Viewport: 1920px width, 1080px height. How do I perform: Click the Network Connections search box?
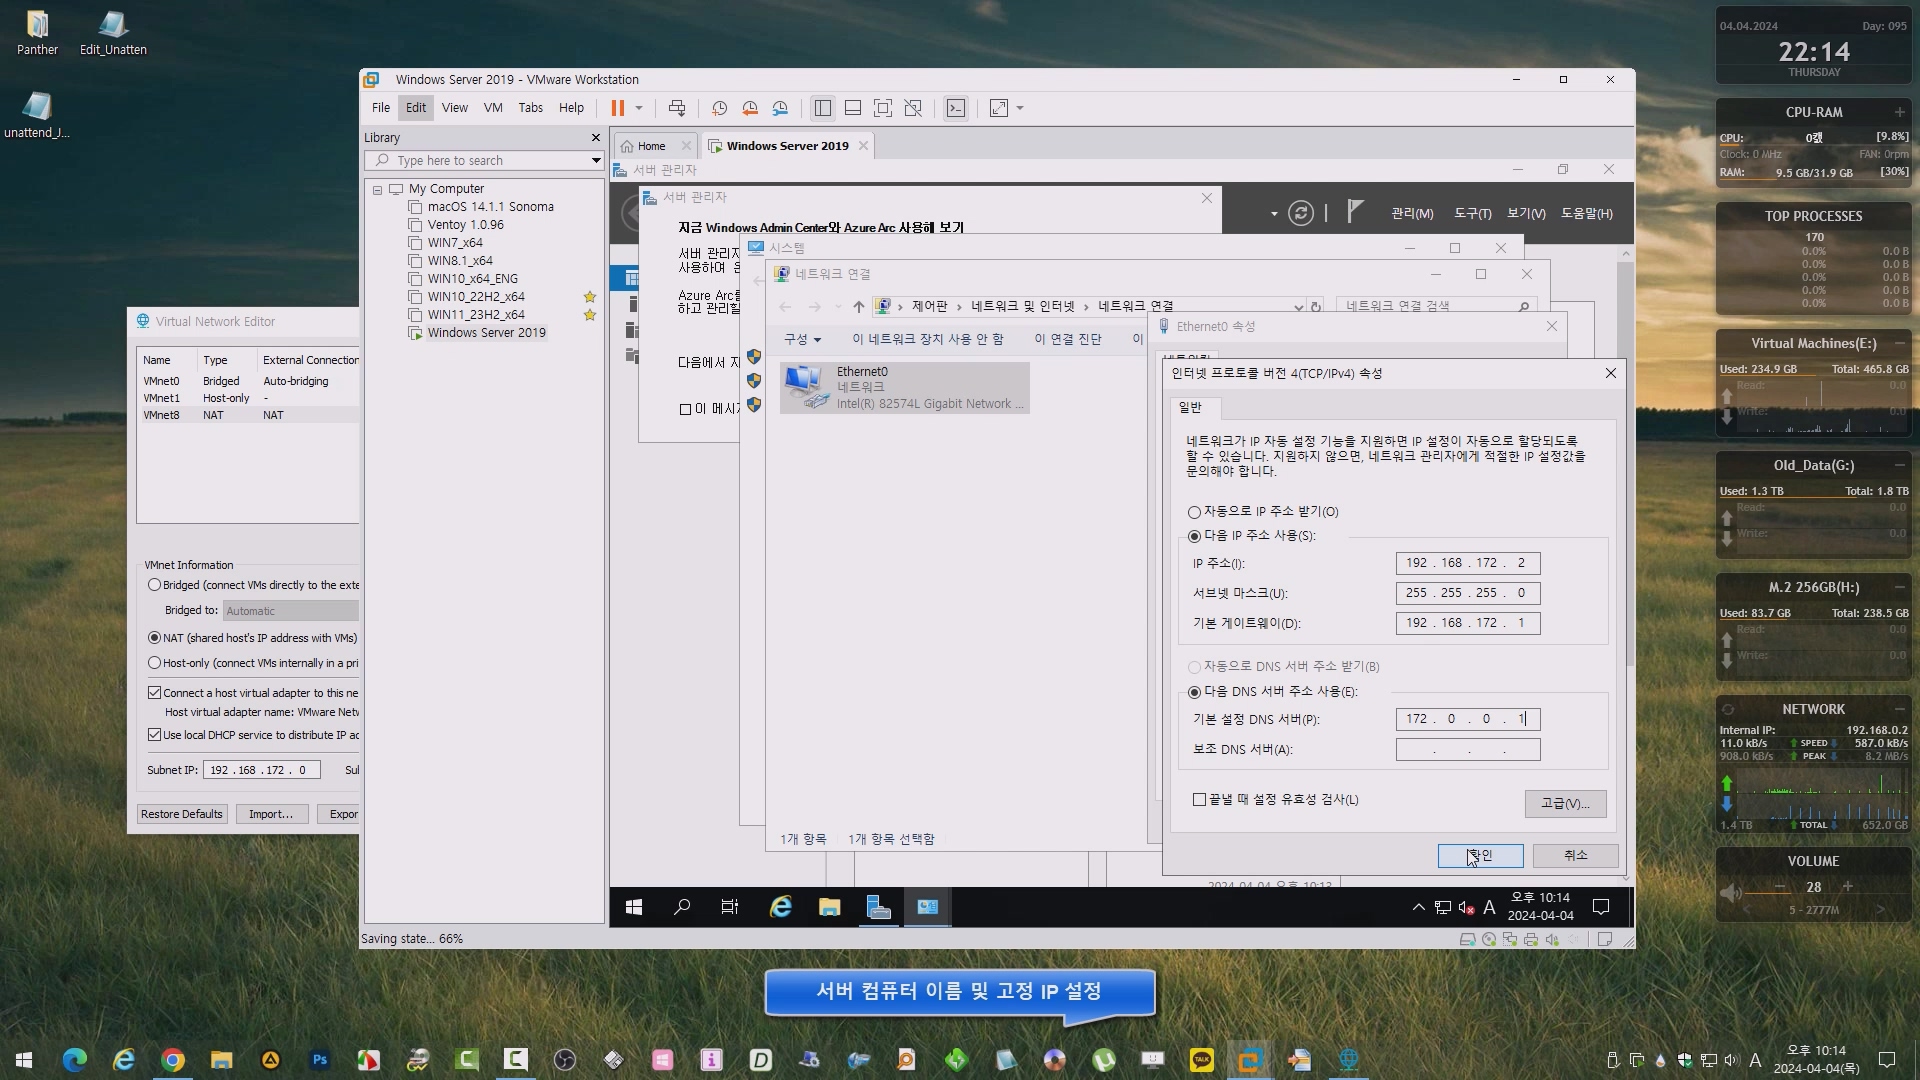coord(1436,306)
